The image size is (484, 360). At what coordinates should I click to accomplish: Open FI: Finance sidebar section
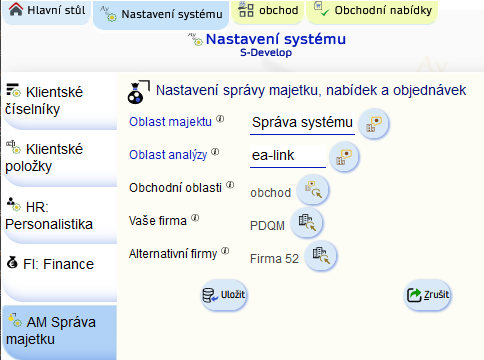click(59, 273)
